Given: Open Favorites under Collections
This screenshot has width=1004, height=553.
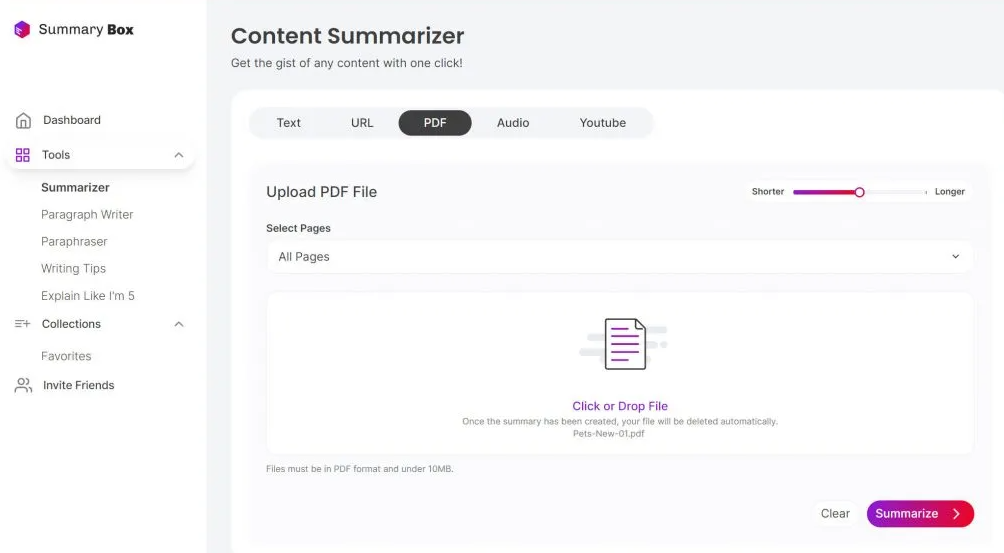Looking at the screenshot, I should pyautogui.click(x=66, y=356).
